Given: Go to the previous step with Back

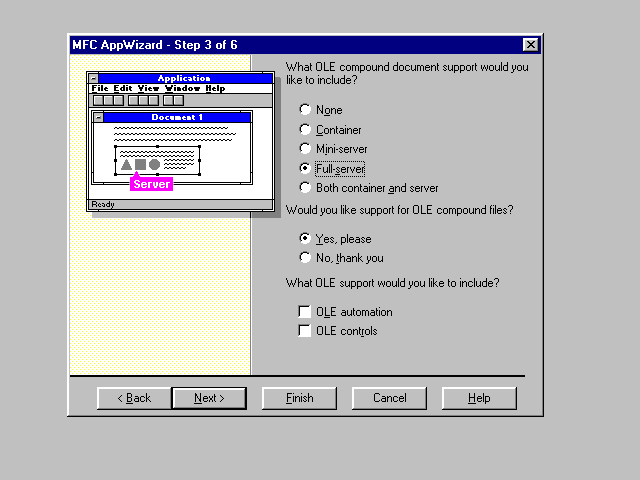Looking at the screenshot, I should (x=134, y=398).
